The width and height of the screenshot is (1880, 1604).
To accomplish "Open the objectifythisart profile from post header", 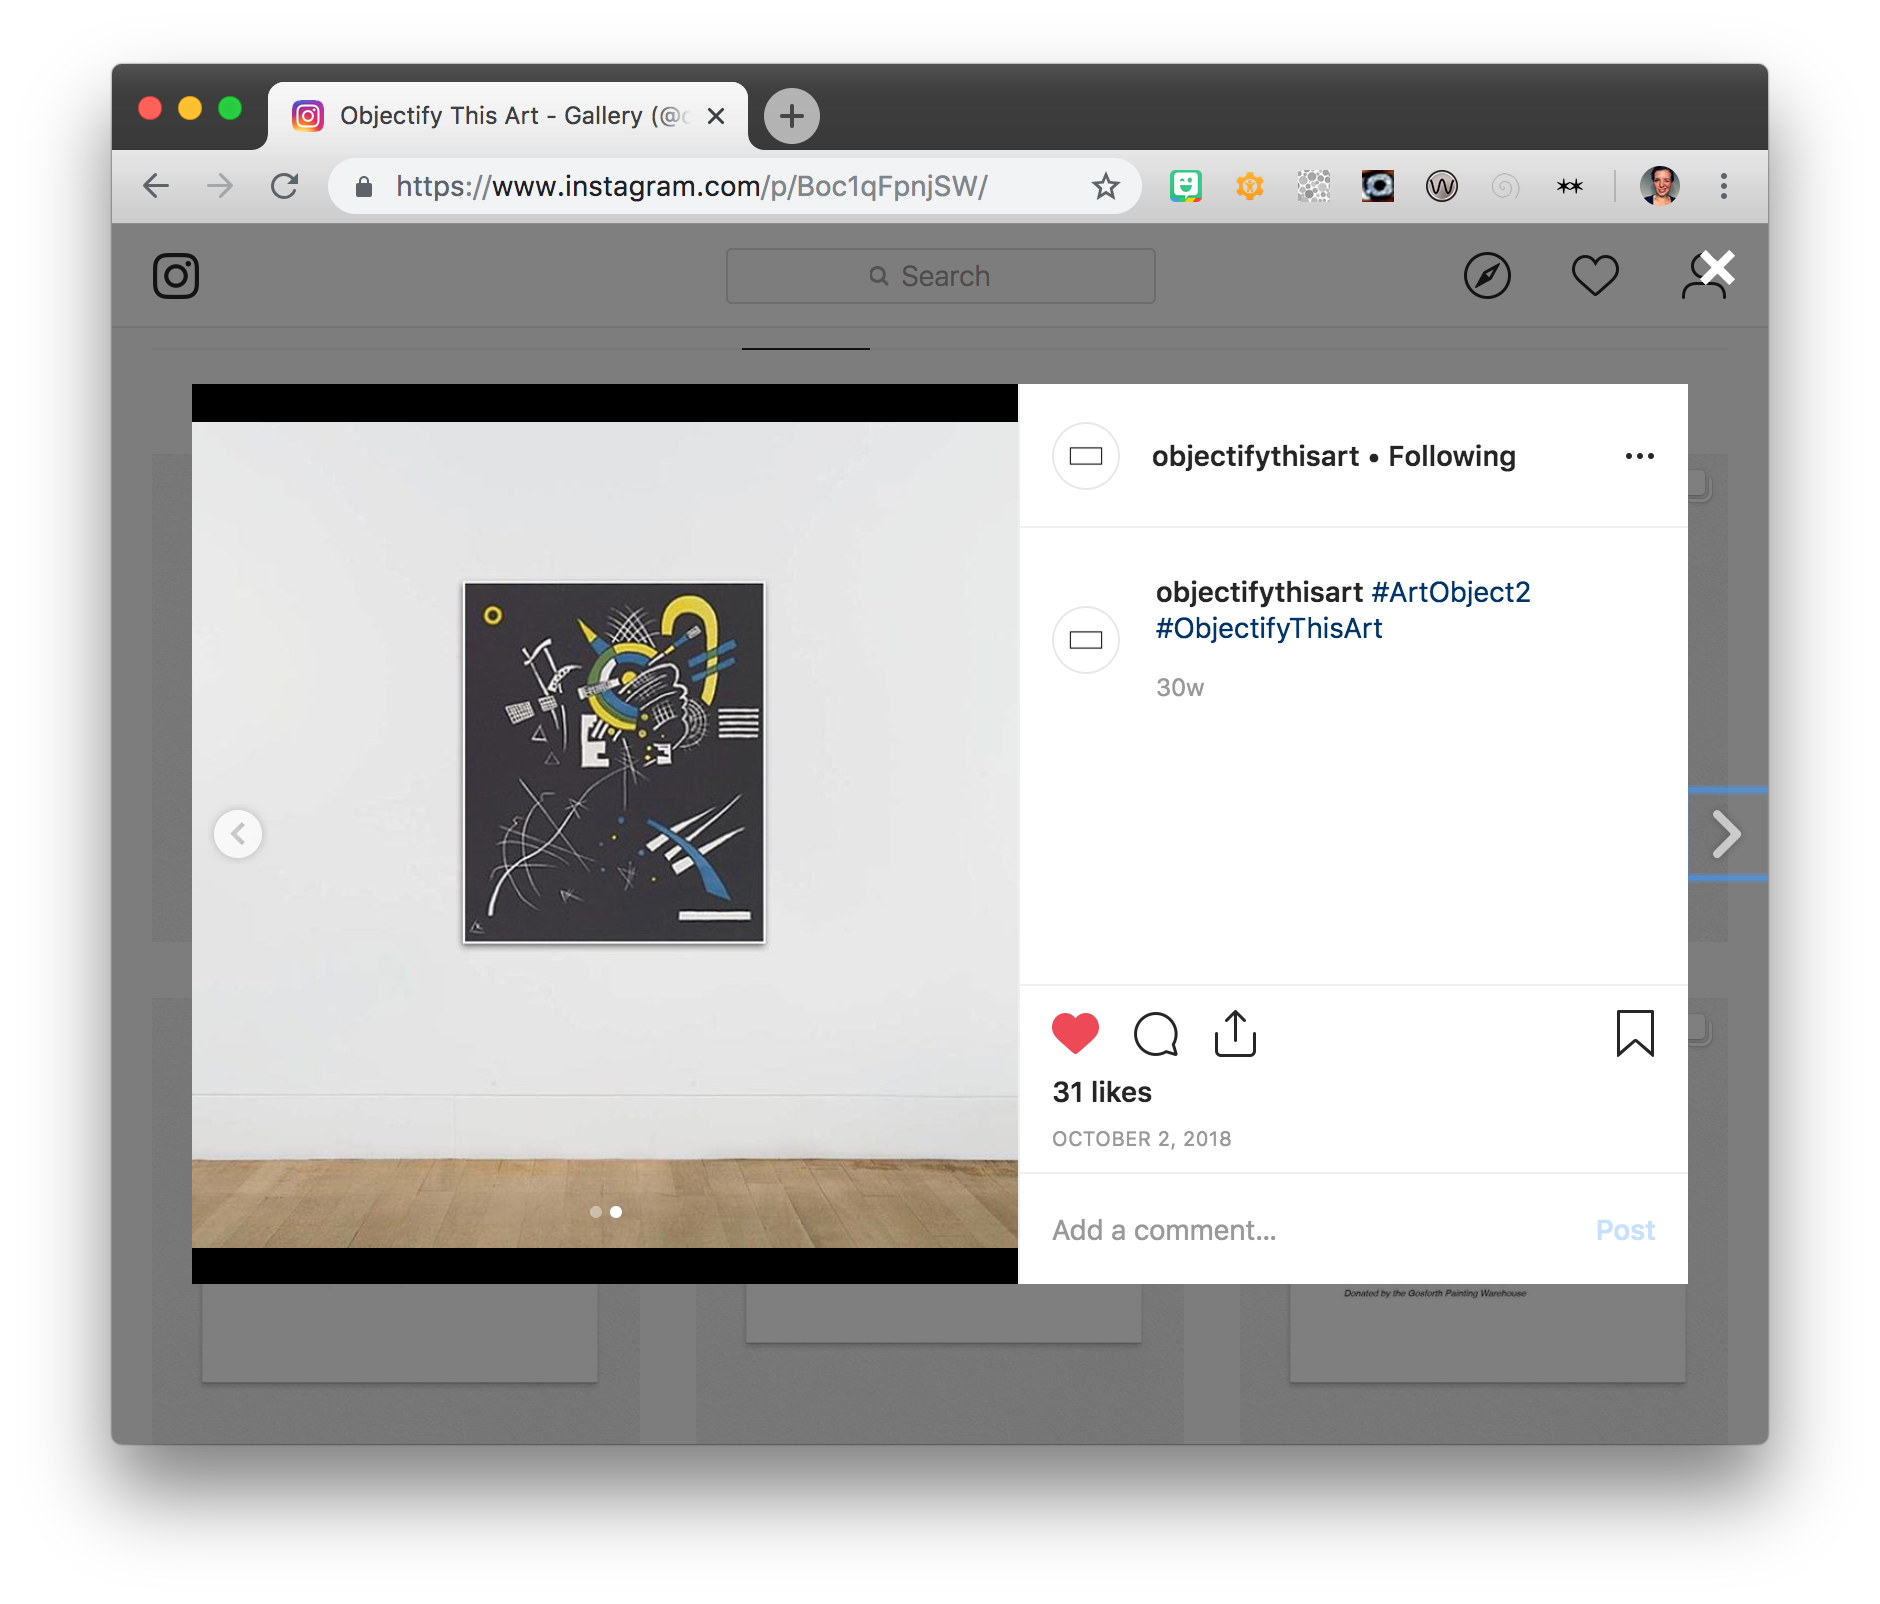I will pyautogui.click(x=1255, y=456).
